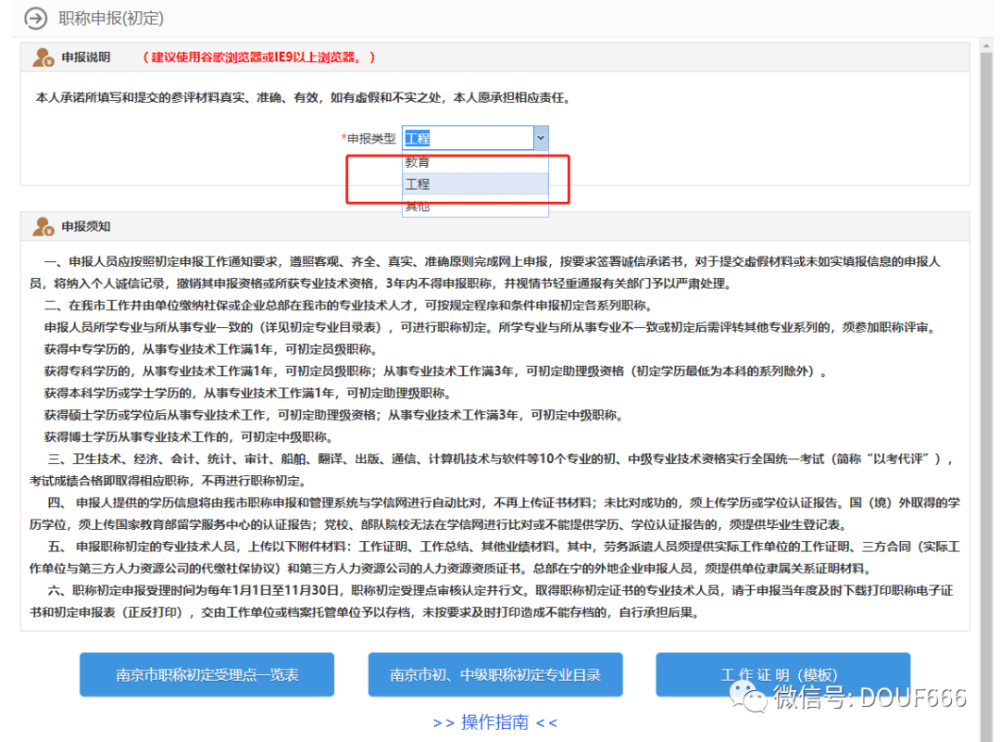Click the person icon next to 申报须知
The width and height of the screenshot is (1000, 742).
[43, 226]
